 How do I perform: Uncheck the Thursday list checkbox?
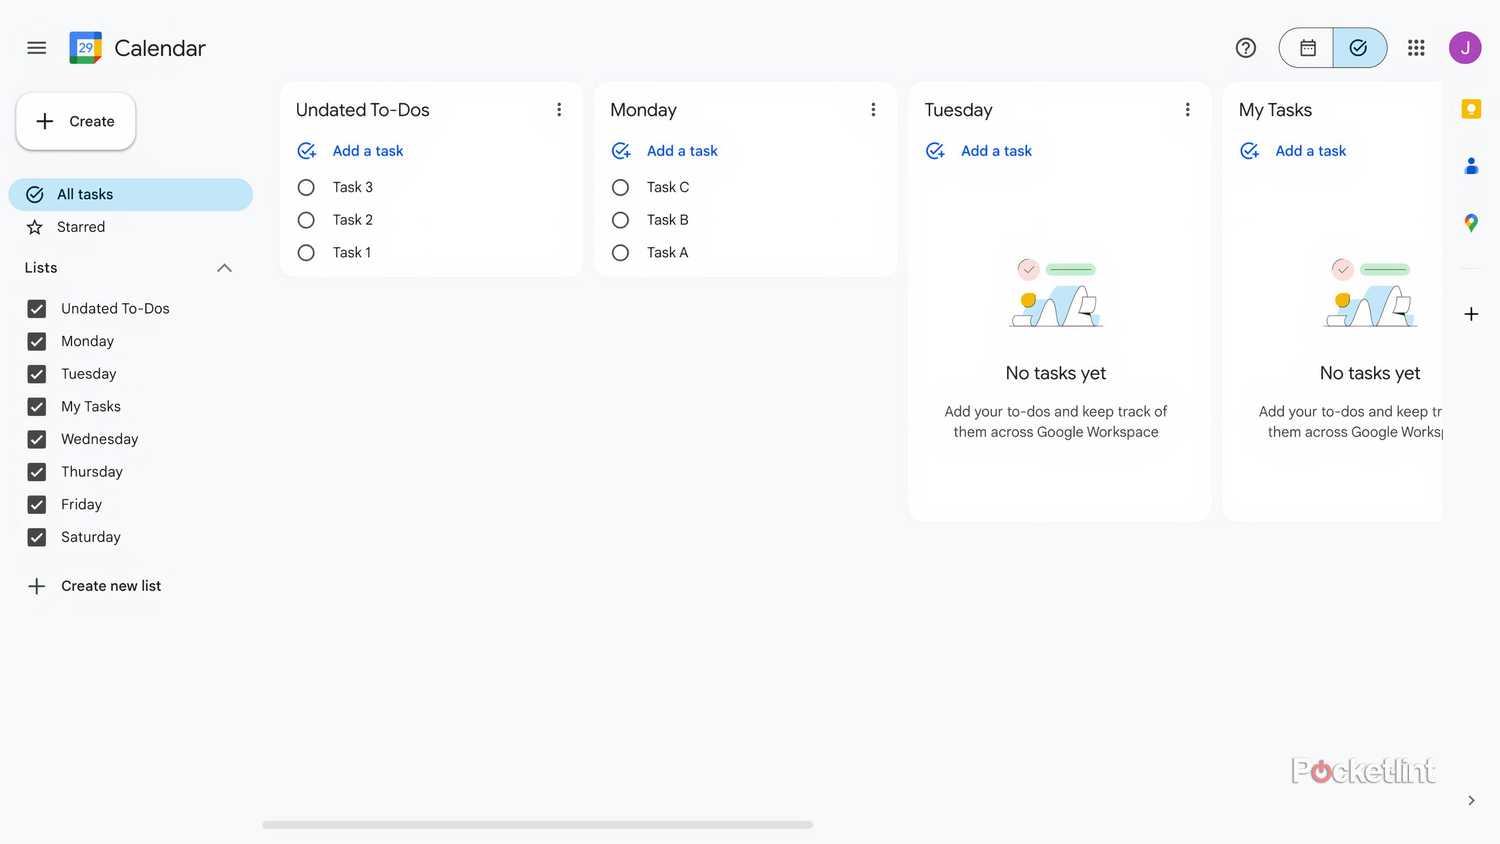click(x=37, y=472)
